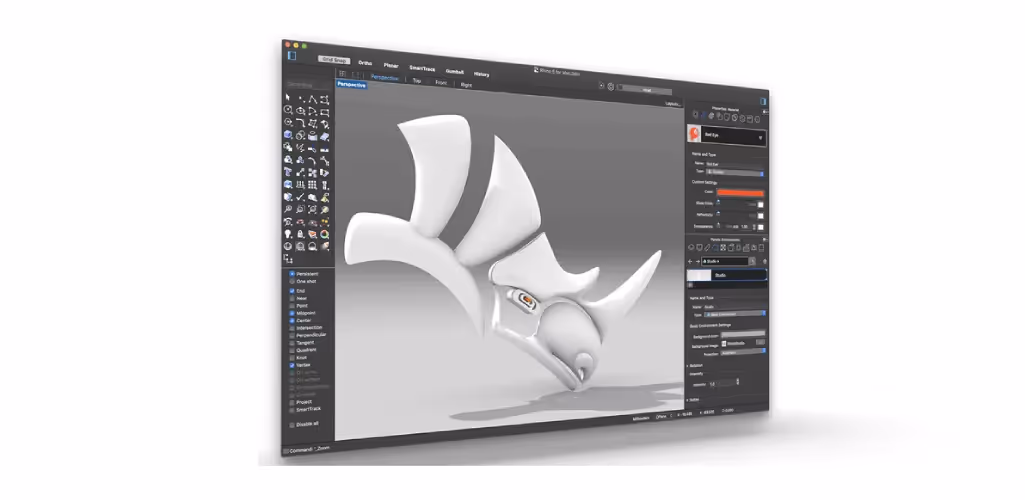Switch to the Front viewport tab
This screenshot has width=1025, height=500.
pos(441,82)
